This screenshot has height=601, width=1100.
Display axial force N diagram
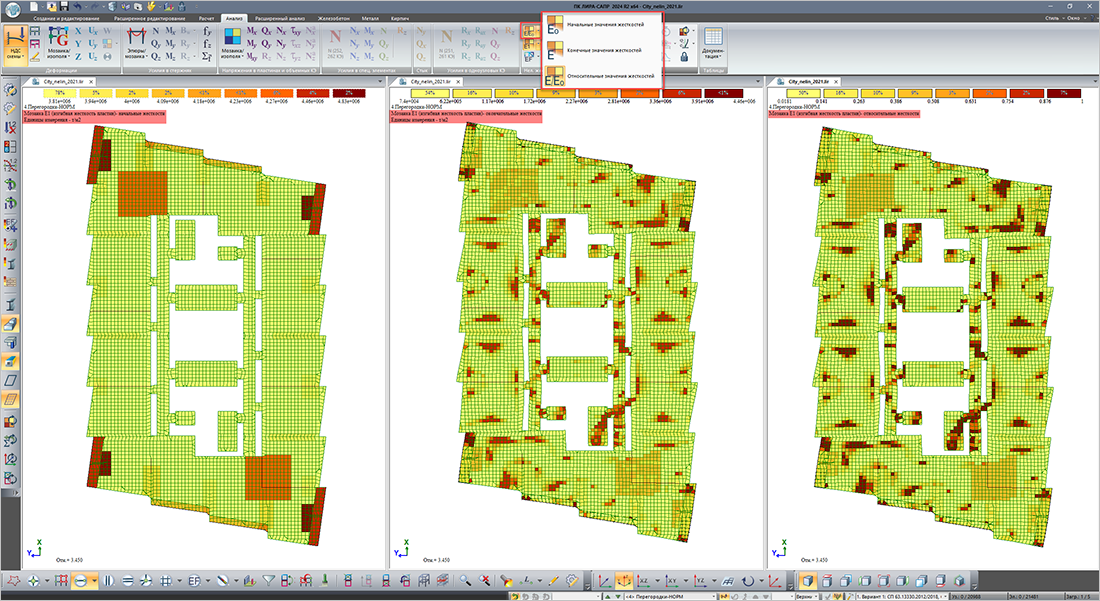pyautogui.click(x=156, y=32)
